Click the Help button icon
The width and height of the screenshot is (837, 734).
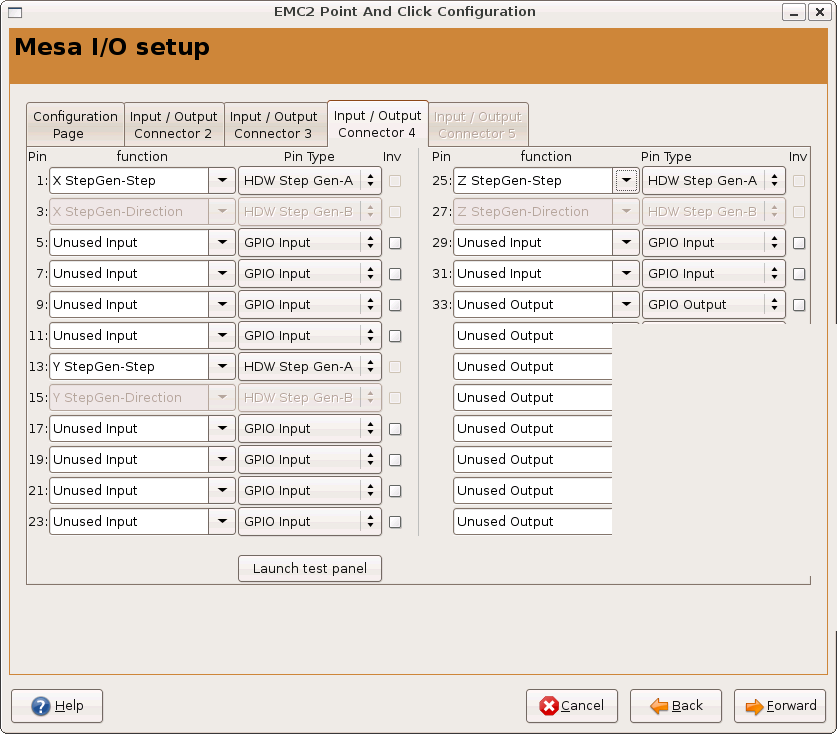(x=41, y=706)
